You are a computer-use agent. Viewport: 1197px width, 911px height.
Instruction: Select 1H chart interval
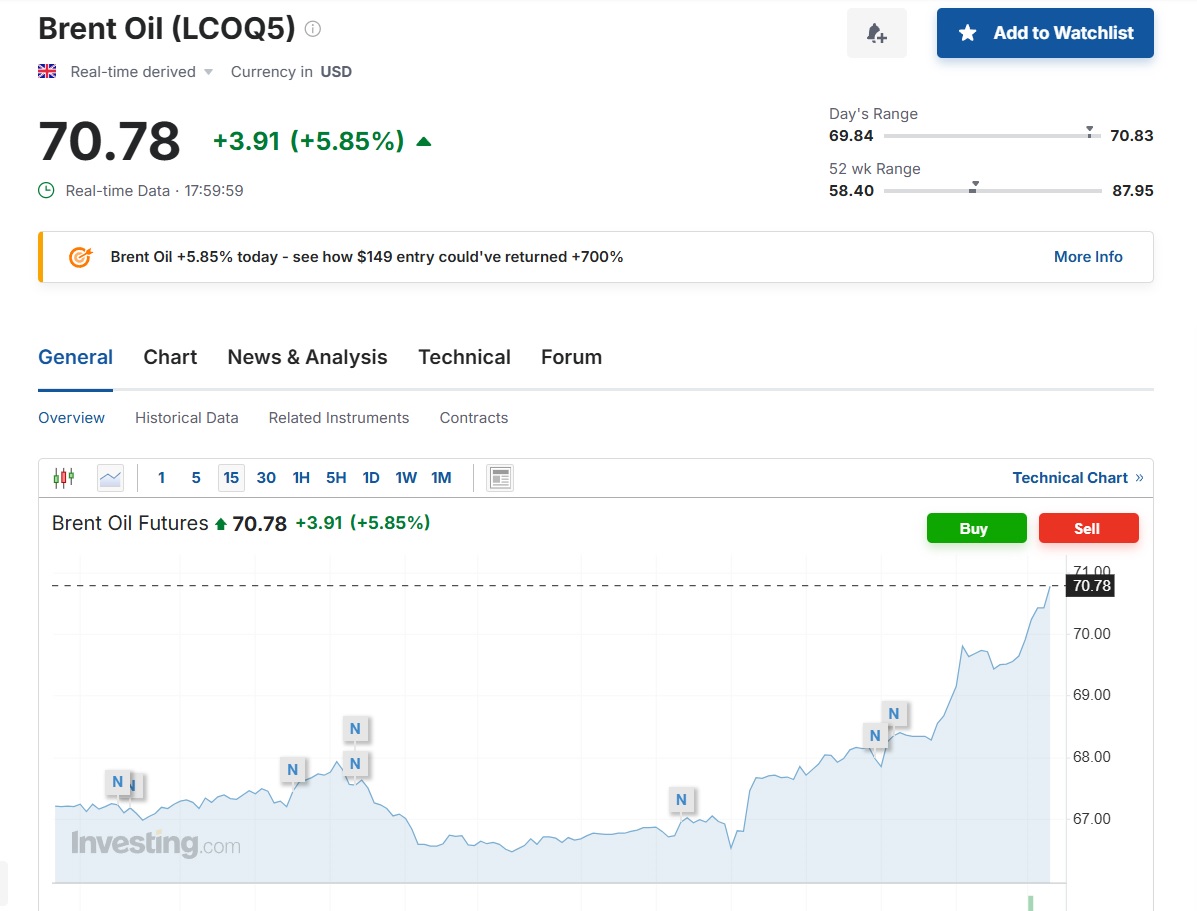(x=302, y=478)
